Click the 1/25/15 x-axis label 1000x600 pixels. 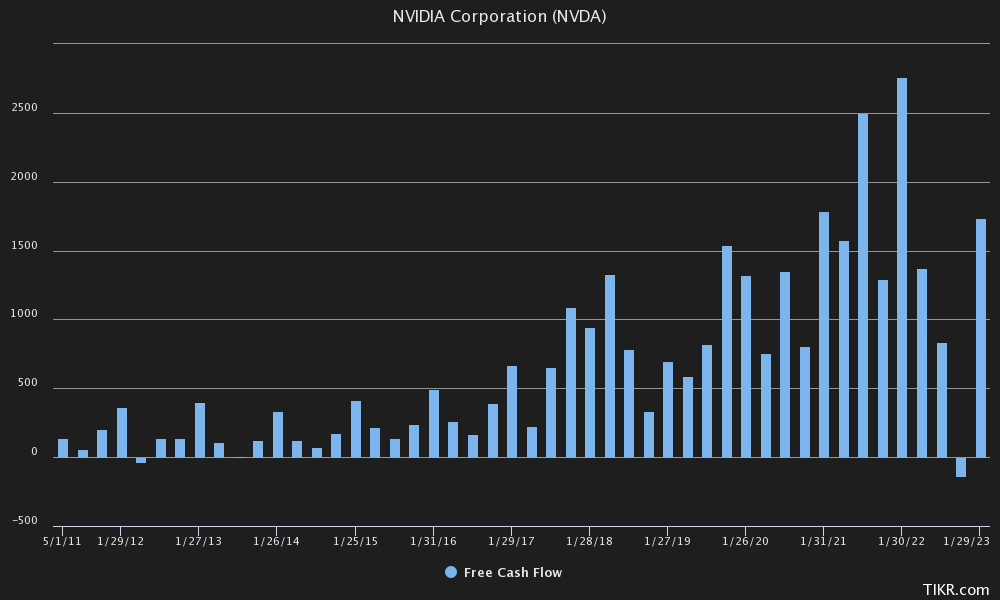click(355, 541)
